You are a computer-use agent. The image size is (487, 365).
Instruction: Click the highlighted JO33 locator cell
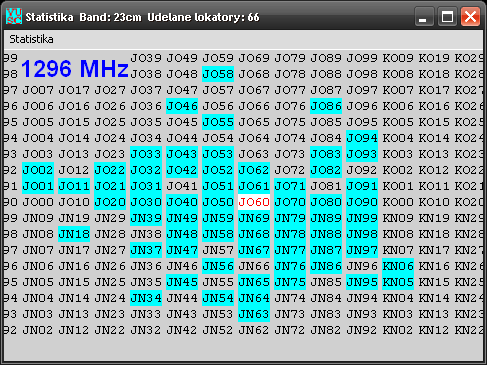click(x=146, y=154)
